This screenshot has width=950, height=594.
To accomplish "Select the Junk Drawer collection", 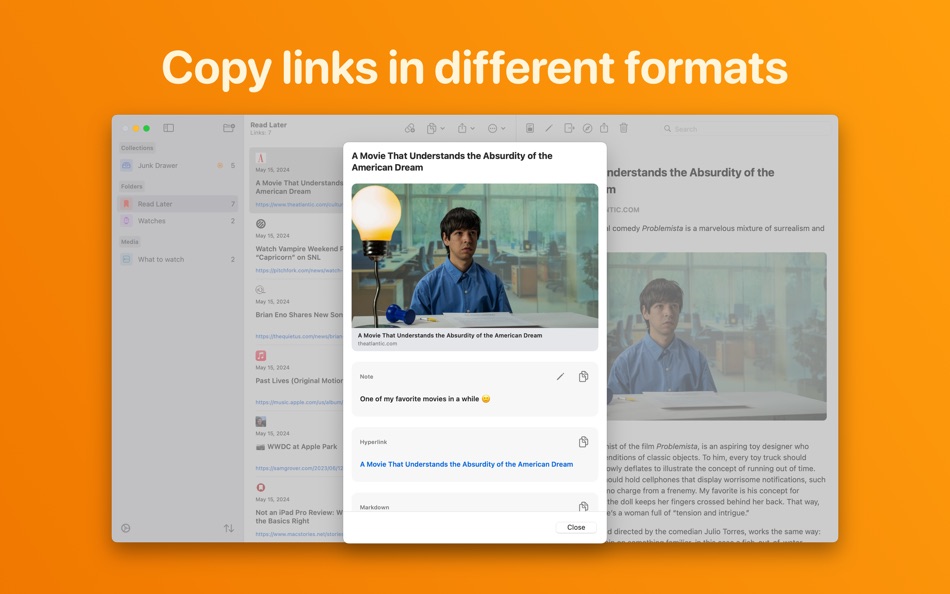I will [x=178, y=165].
